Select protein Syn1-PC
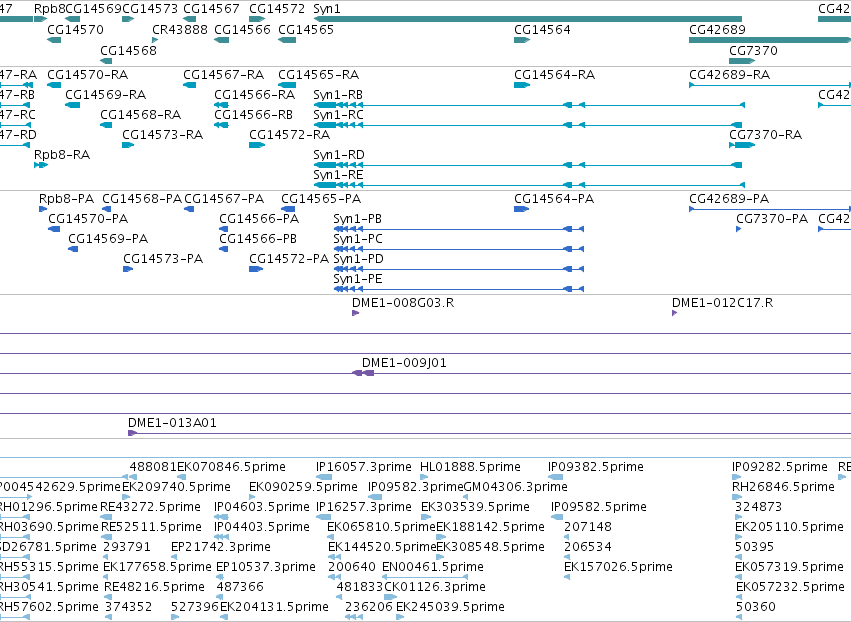This screenshot has height=622, width=851. (459, 249)
